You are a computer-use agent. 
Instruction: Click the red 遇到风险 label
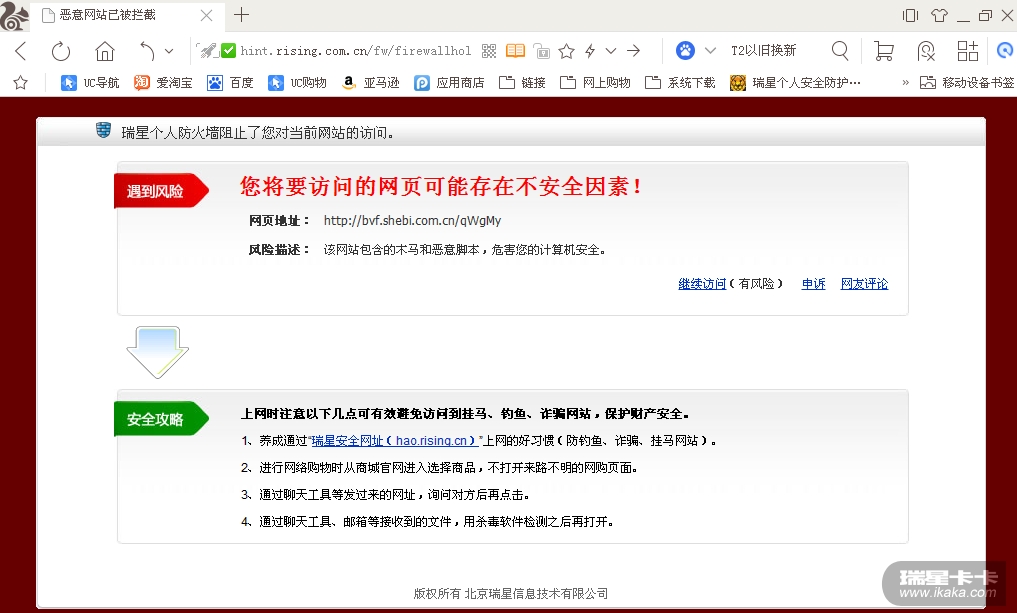coord(161,191)
